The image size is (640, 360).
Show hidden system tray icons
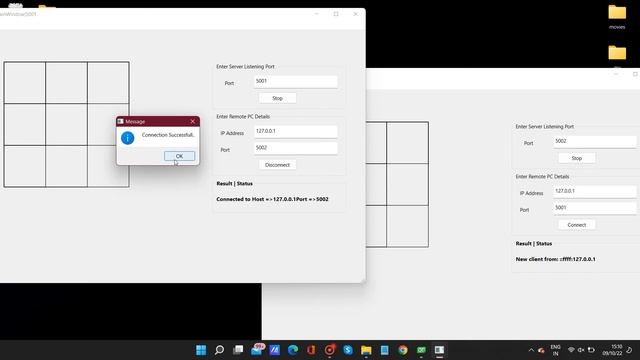point(531,350)
